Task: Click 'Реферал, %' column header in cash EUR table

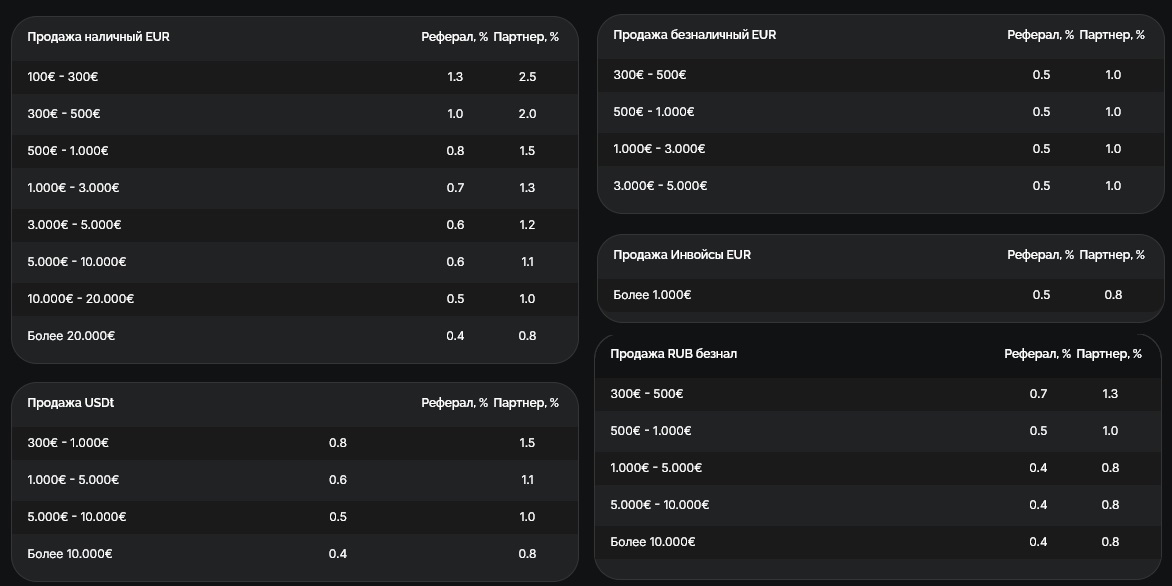Action: [454, 37]
